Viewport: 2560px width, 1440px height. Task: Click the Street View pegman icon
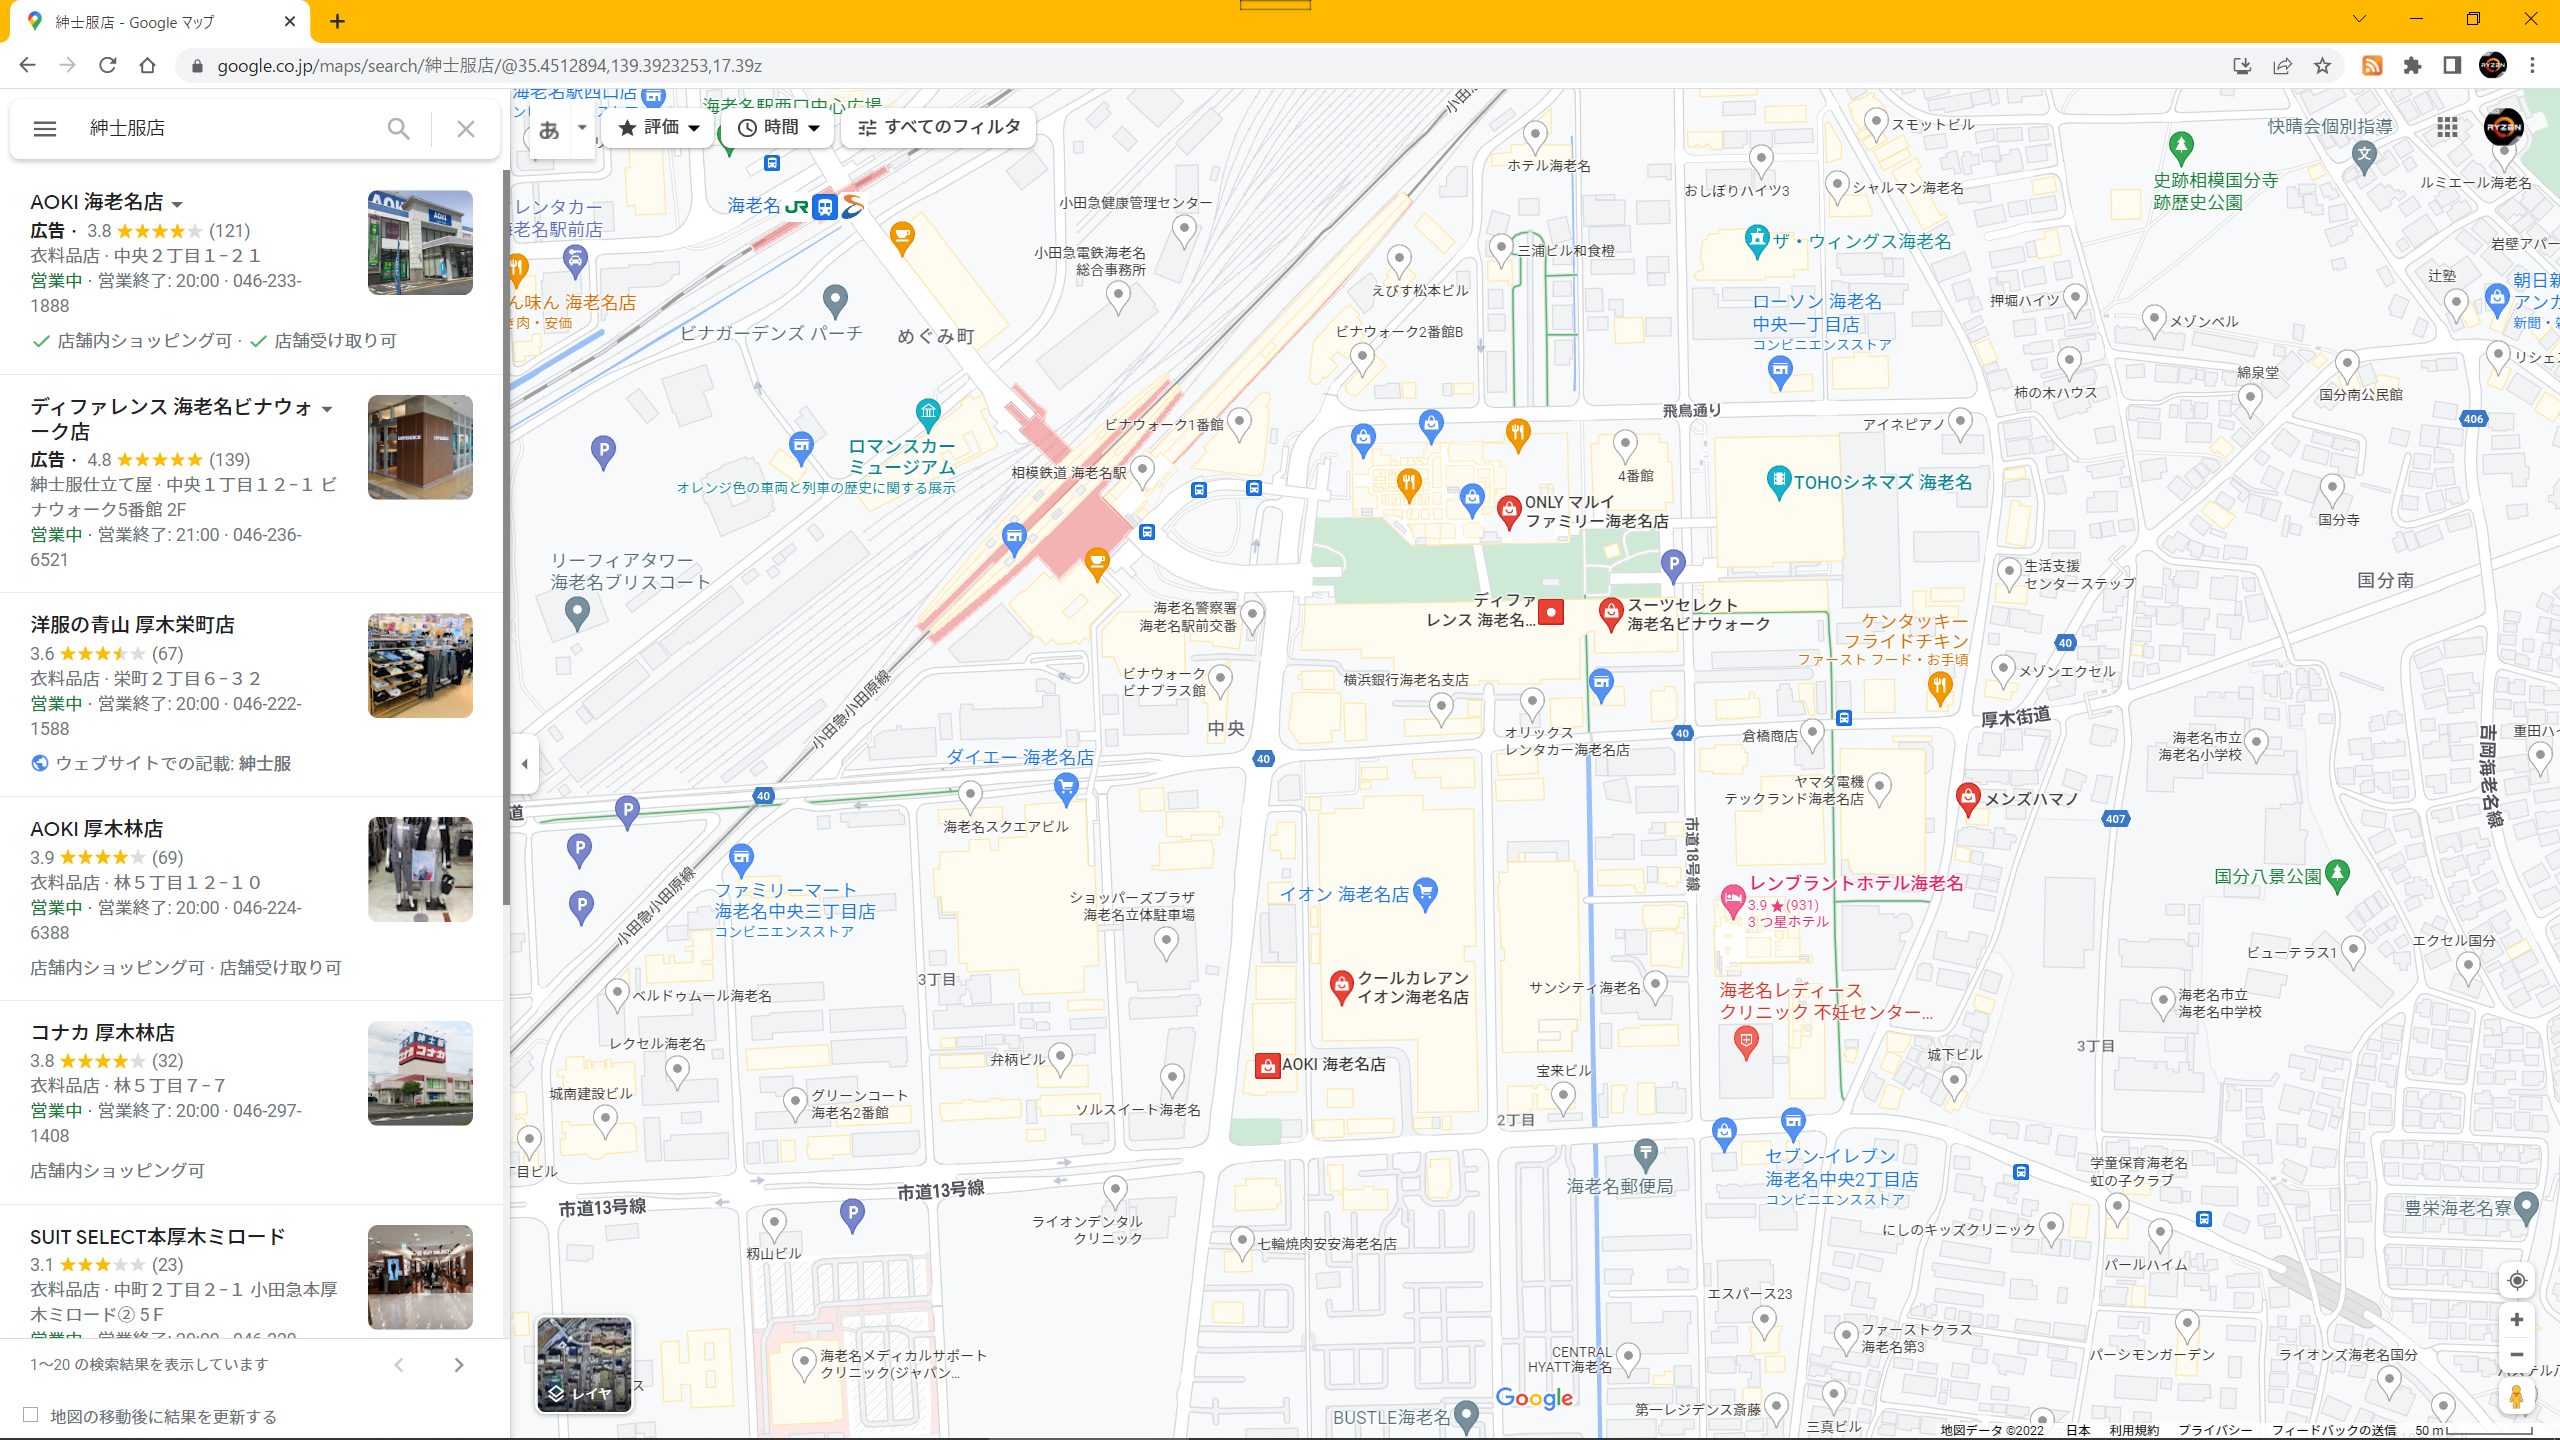pos(2517,1397)
